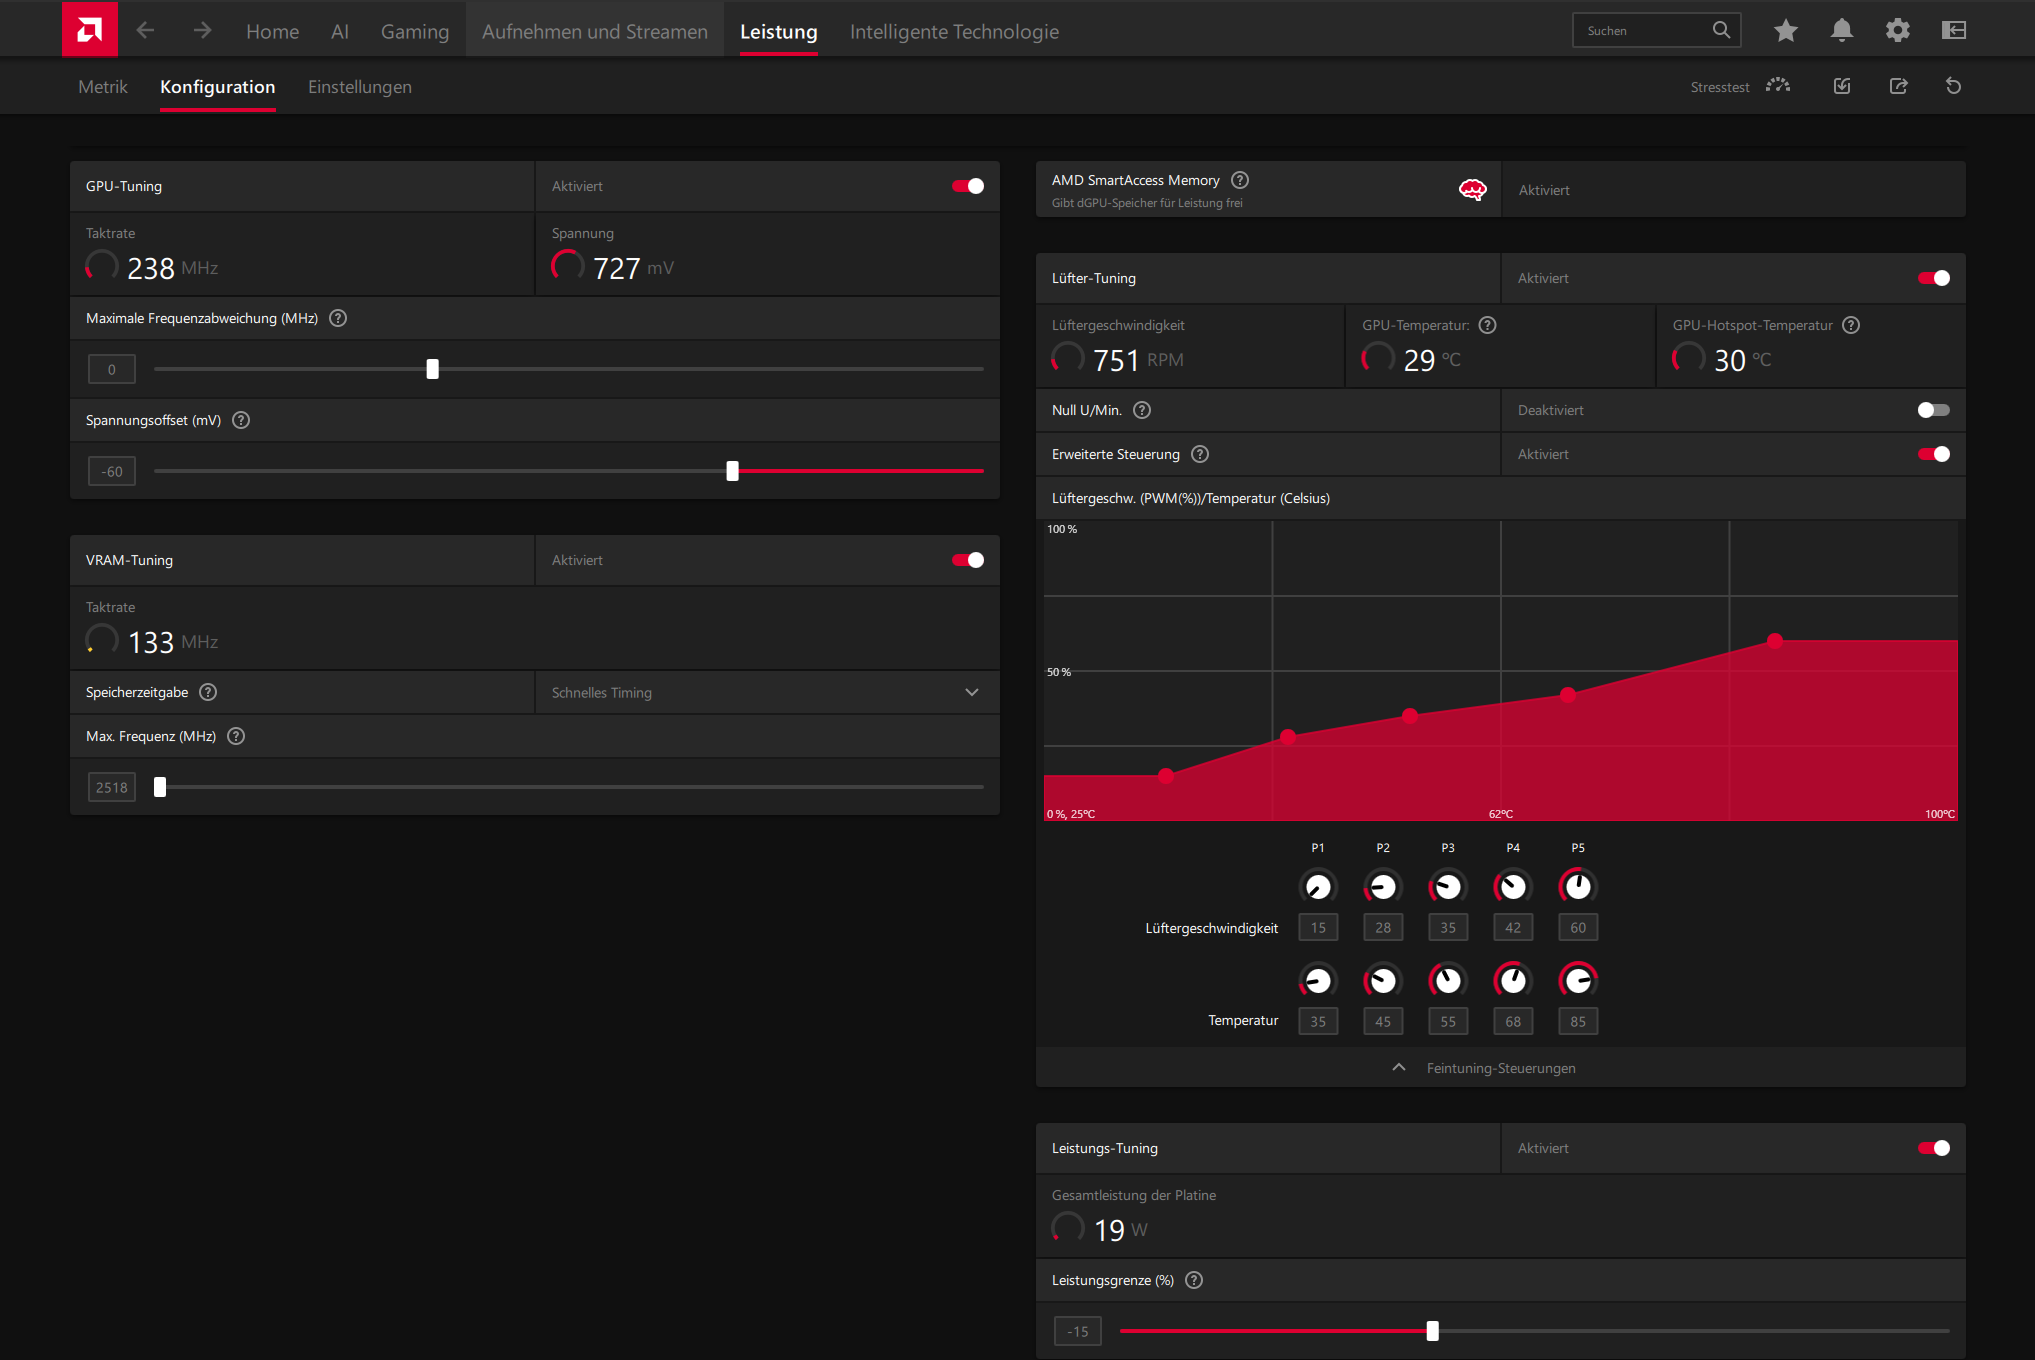Open the Gaming tab
Viewport: 2035px width, 1360px height.
pos(415,31)
